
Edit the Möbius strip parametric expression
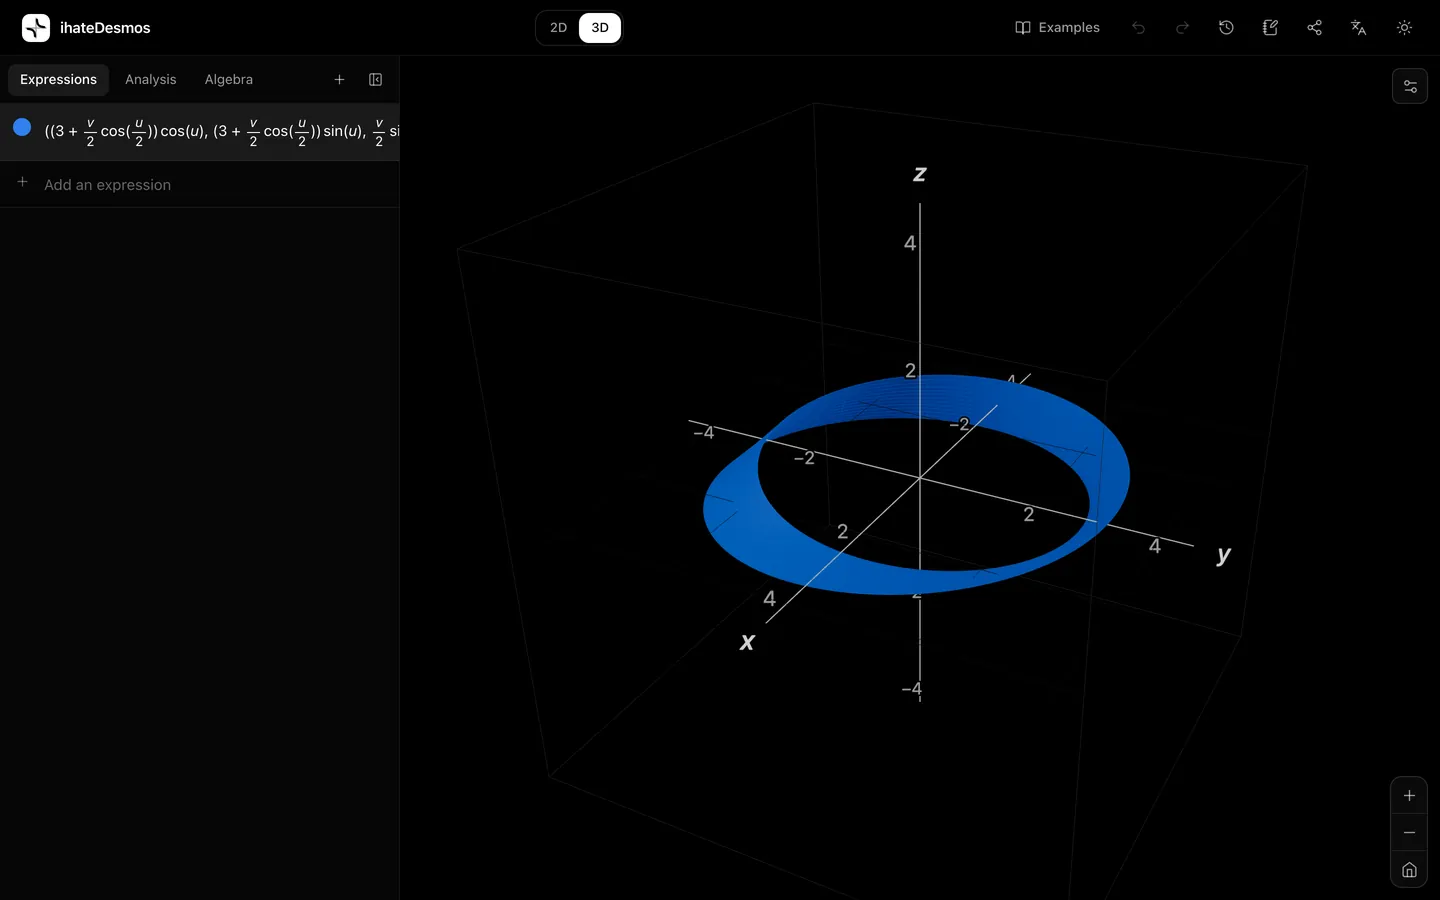[x=221, y=131]
